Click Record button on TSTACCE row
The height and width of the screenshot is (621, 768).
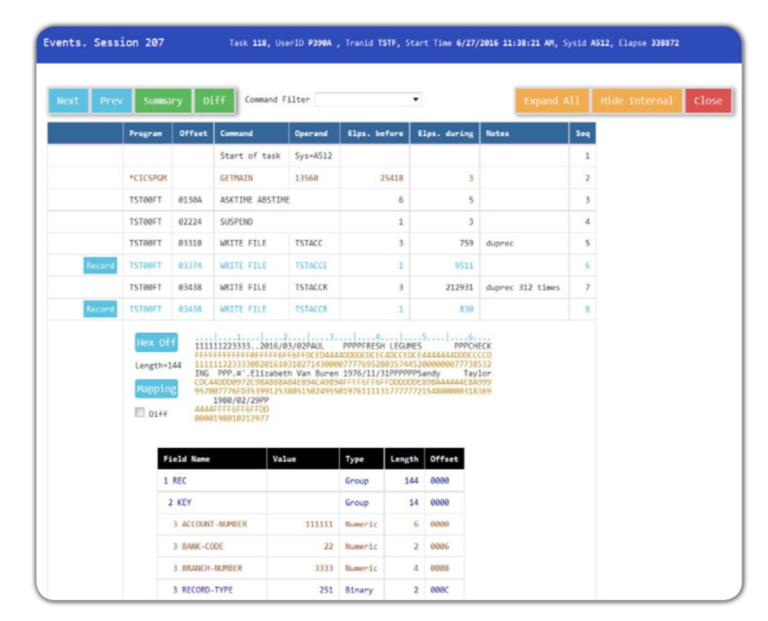[x=100, y=265]
